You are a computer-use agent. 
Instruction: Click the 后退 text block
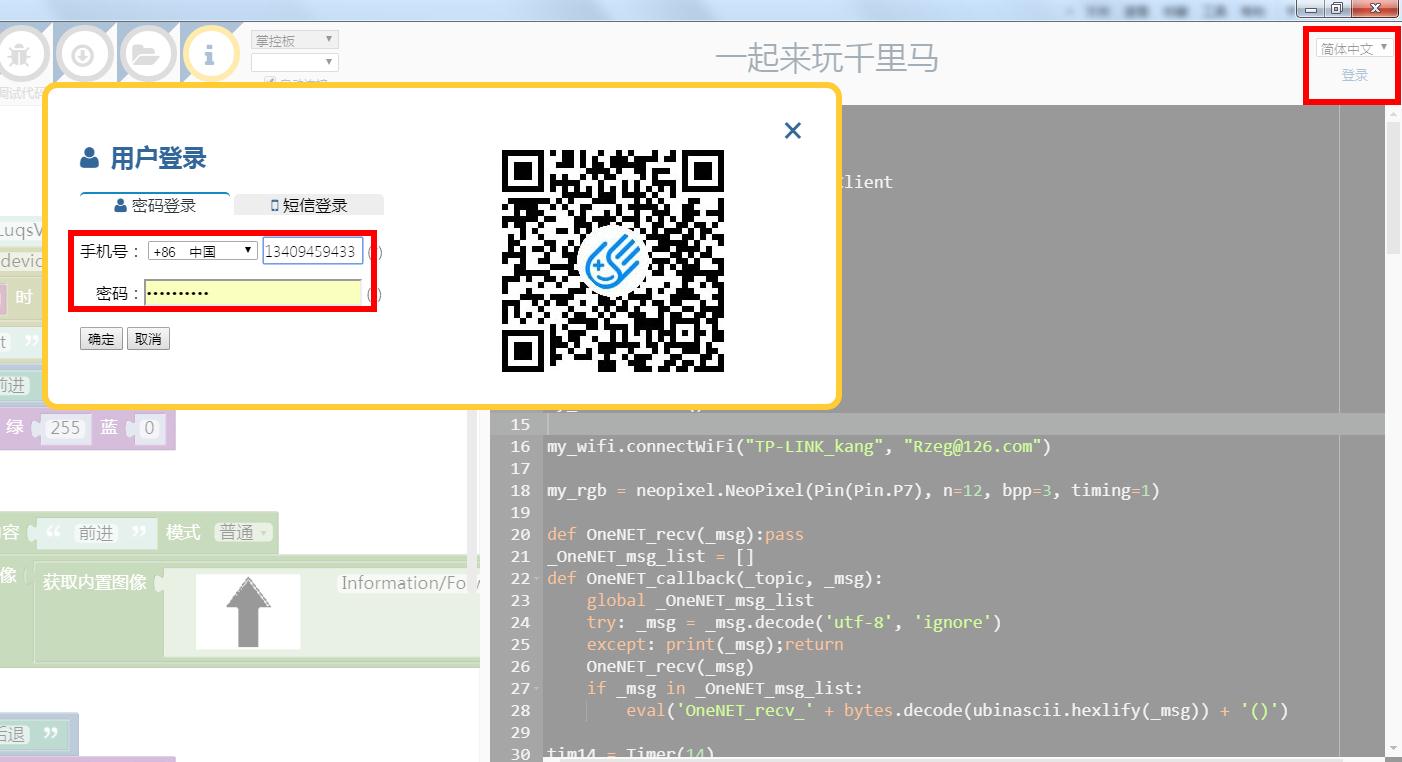click(12, 733)
